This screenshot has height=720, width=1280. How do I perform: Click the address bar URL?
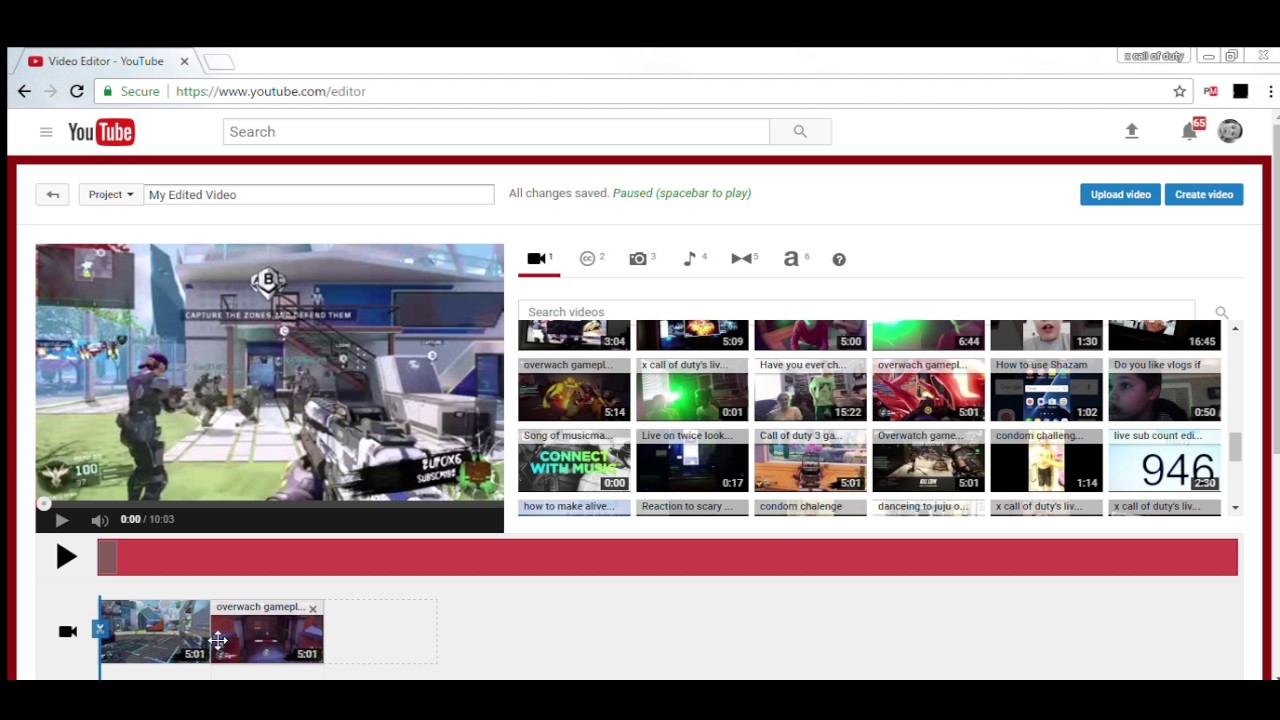[x=270, y=91]
